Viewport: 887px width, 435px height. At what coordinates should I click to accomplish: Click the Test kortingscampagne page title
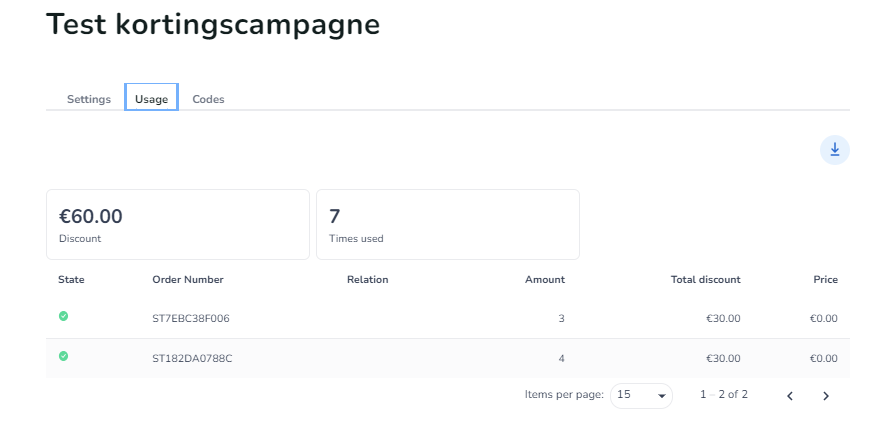click(x=213, y=25)
